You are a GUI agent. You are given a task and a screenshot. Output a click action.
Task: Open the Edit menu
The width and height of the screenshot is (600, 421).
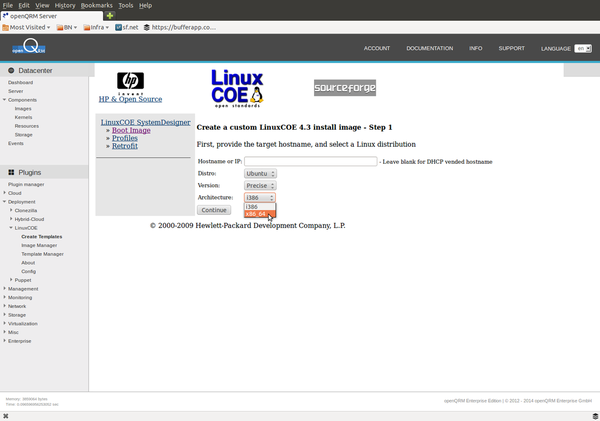click(x=24, y=5)
